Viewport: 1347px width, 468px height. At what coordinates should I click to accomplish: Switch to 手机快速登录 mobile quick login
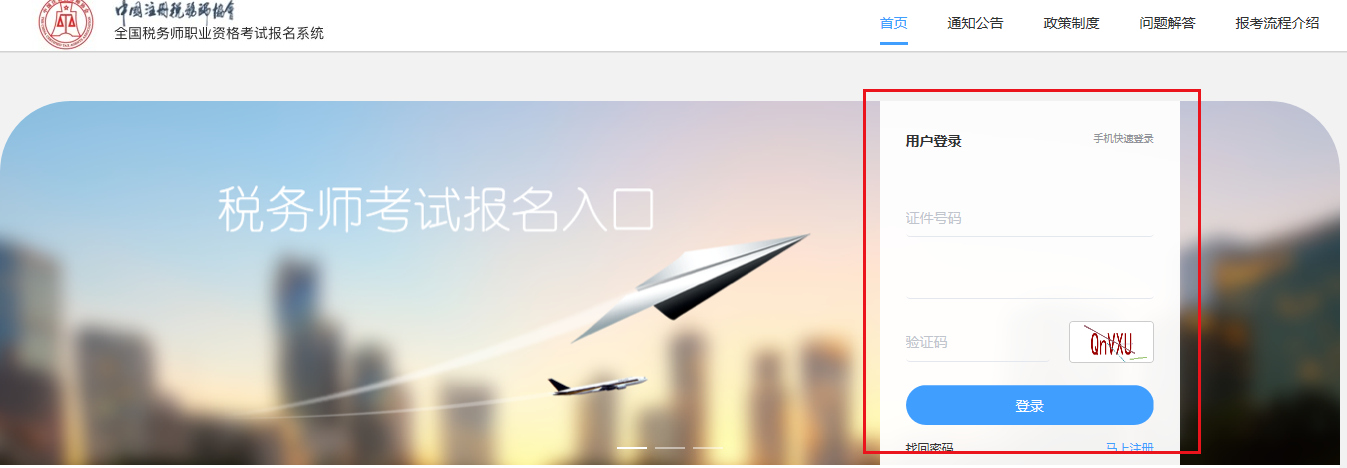point(1123,139)
